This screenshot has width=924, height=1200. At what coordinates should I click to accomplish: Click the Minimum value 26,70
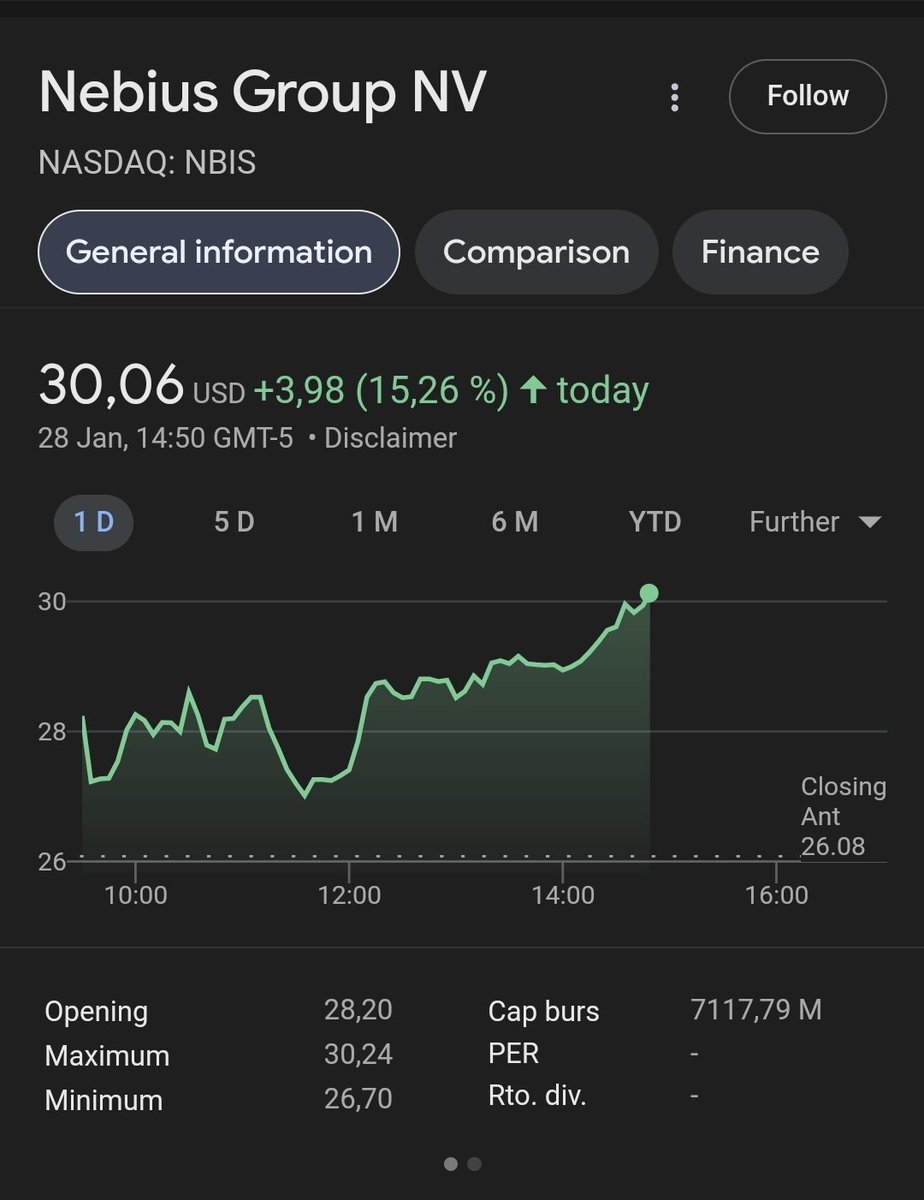click(x=358, y=1099)
